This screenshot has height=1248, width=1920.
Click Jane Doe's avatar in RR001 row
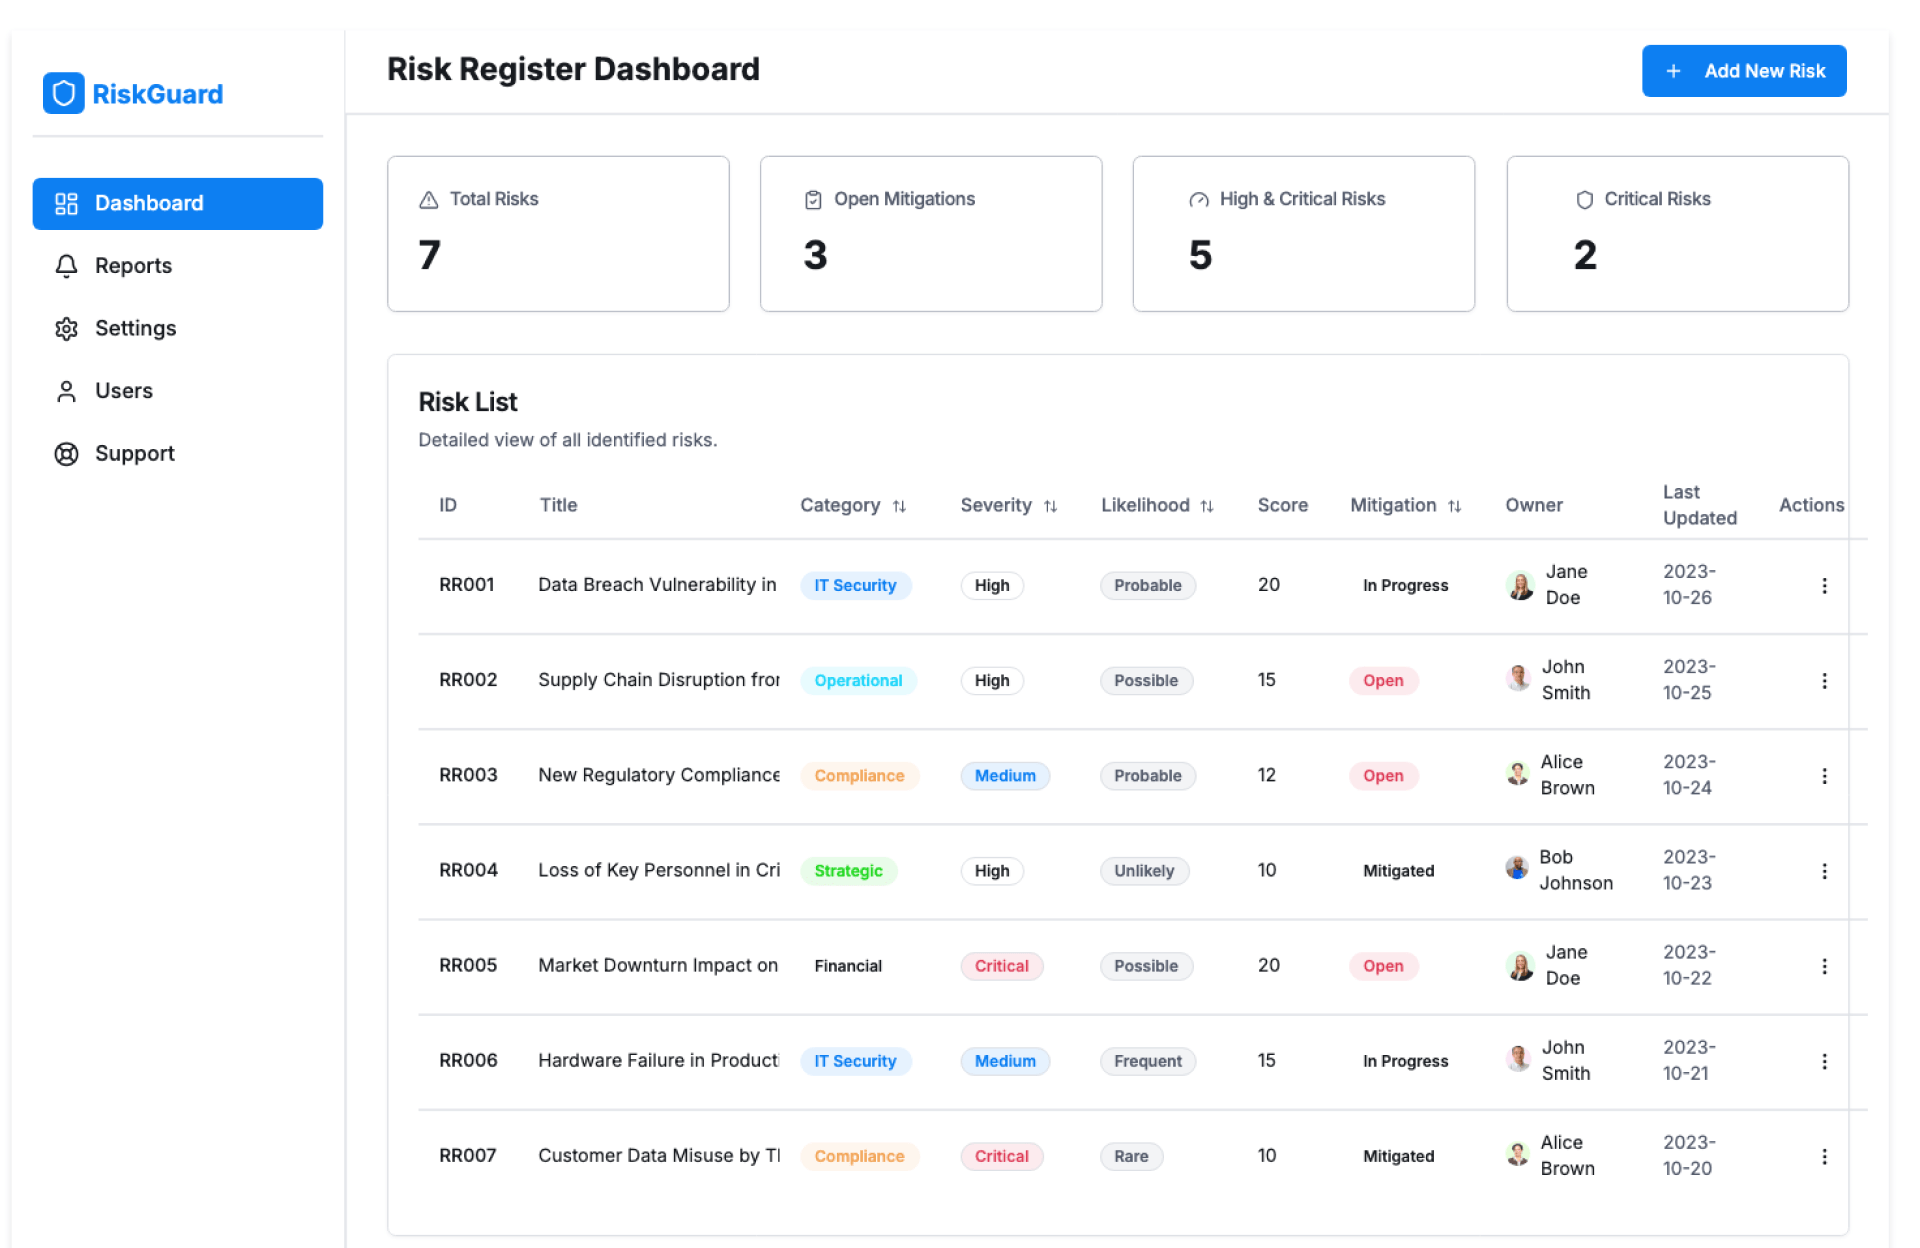pos(1520,586)
